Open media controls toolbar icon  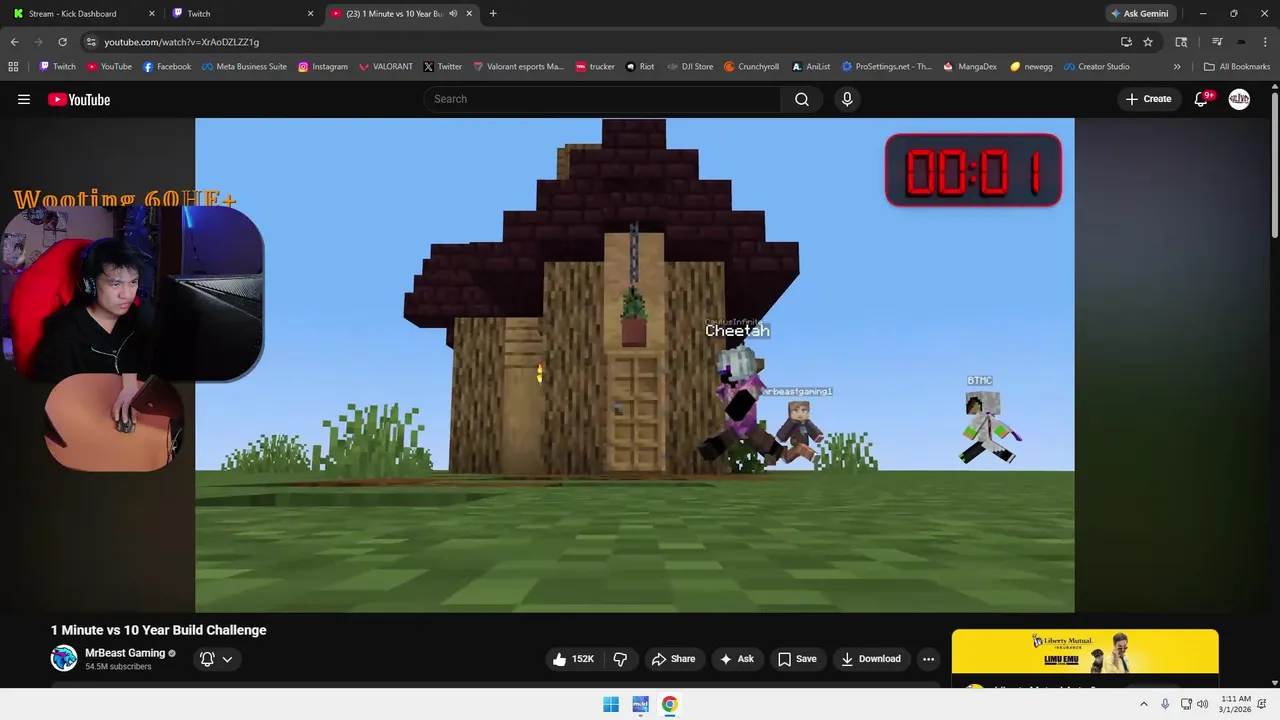pos(1217,42)
